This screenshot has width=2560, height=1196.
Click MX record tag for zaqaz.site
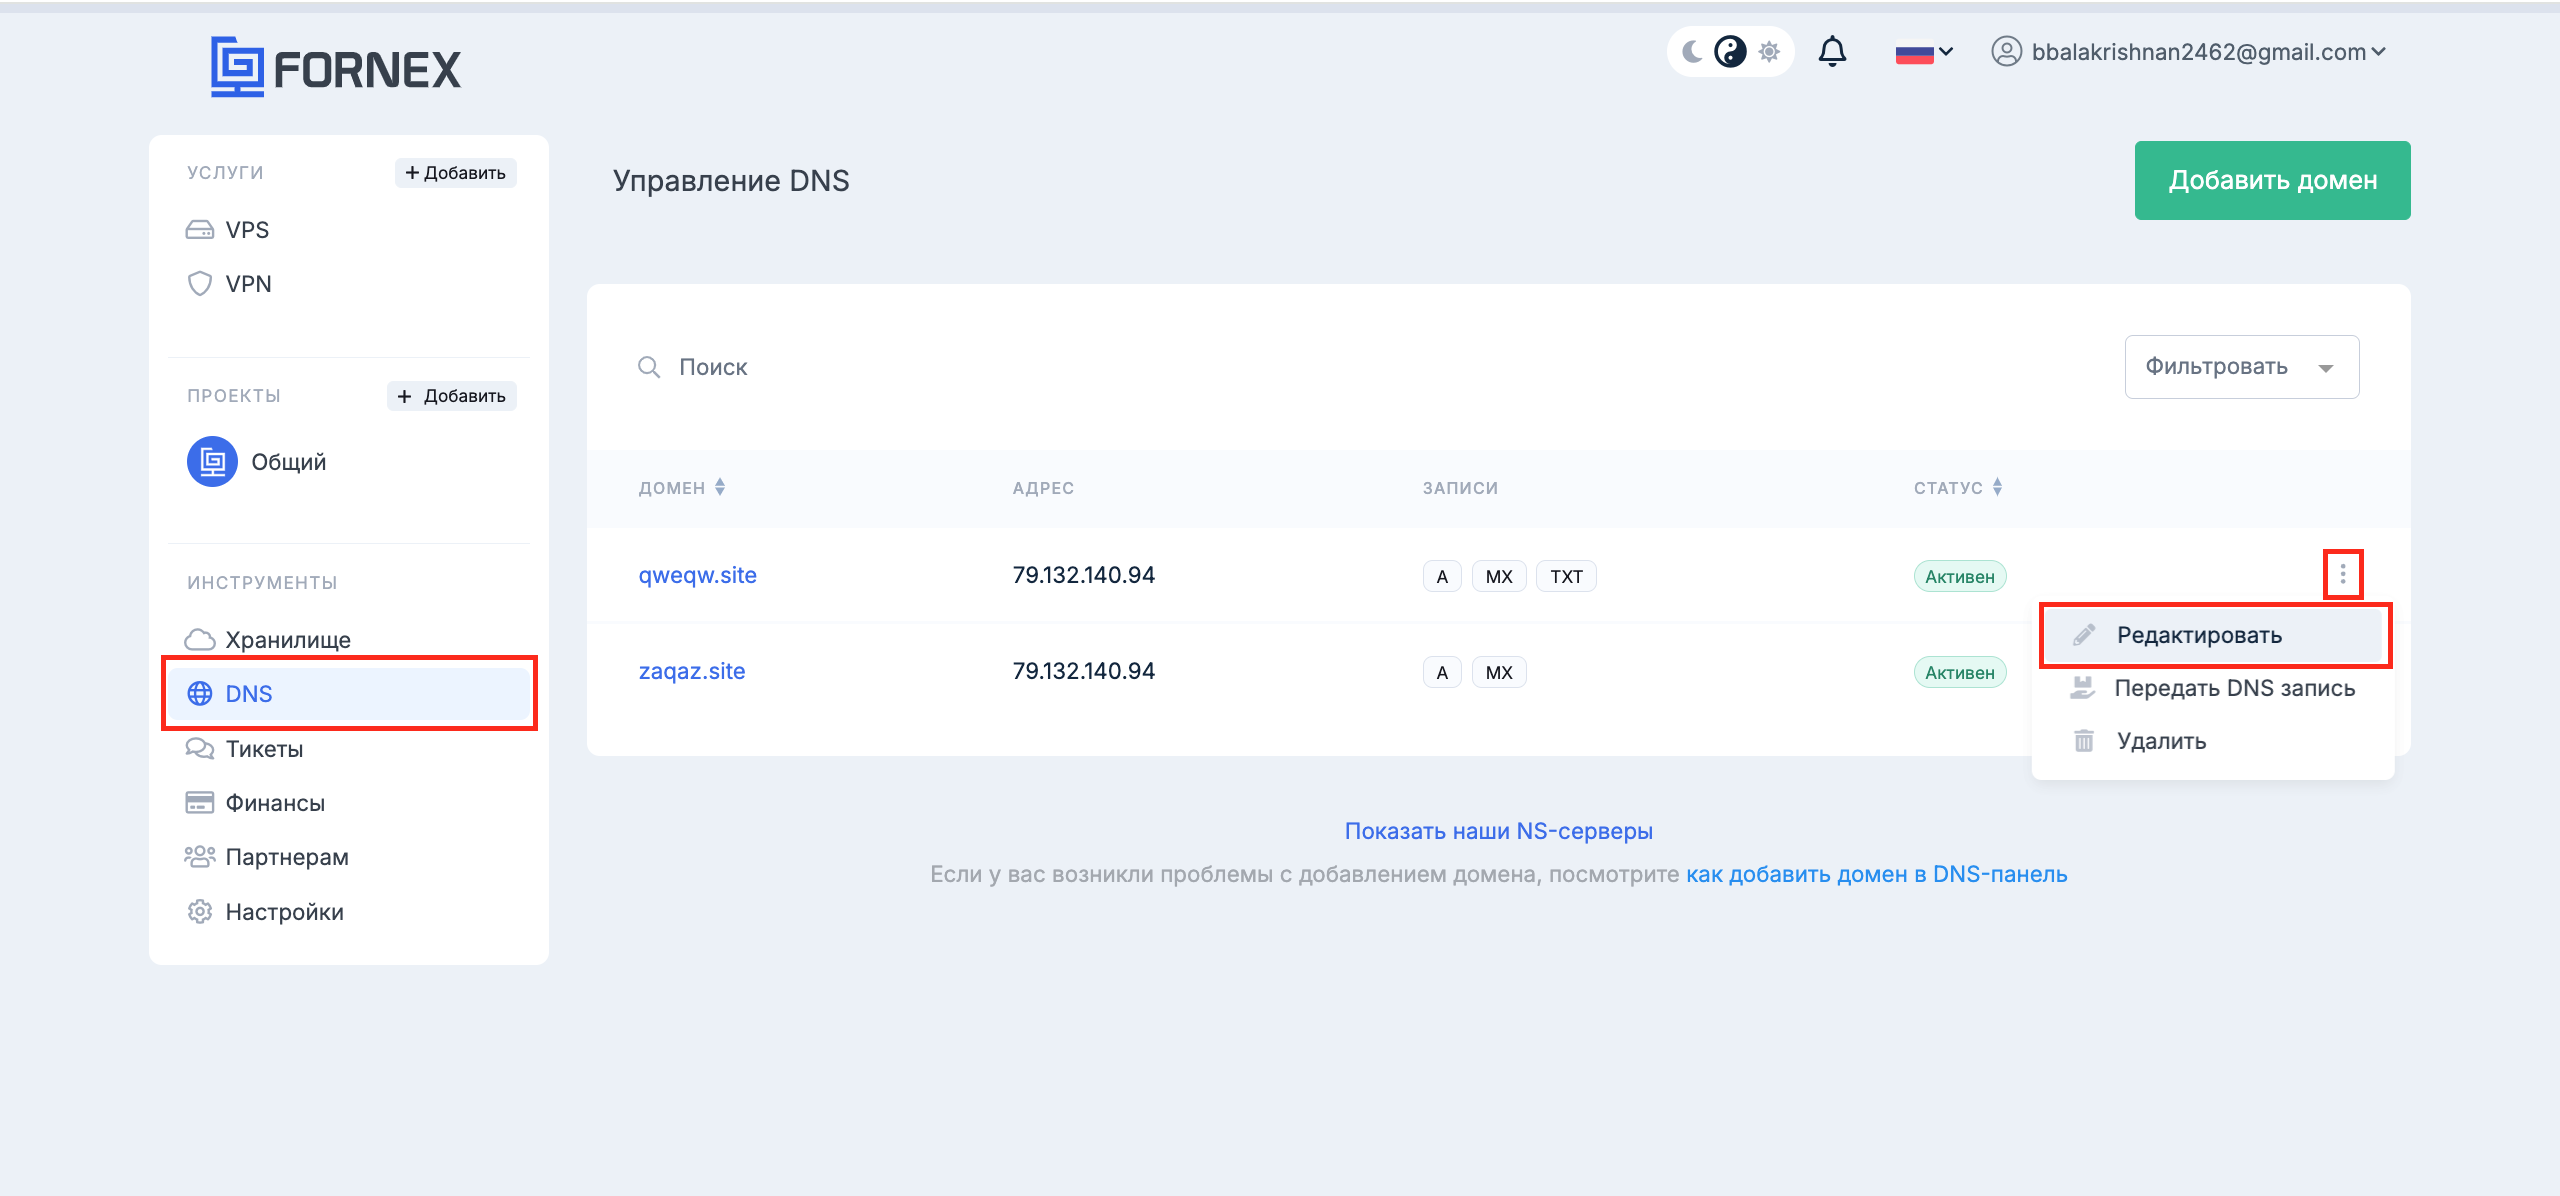click(1499, 672)
